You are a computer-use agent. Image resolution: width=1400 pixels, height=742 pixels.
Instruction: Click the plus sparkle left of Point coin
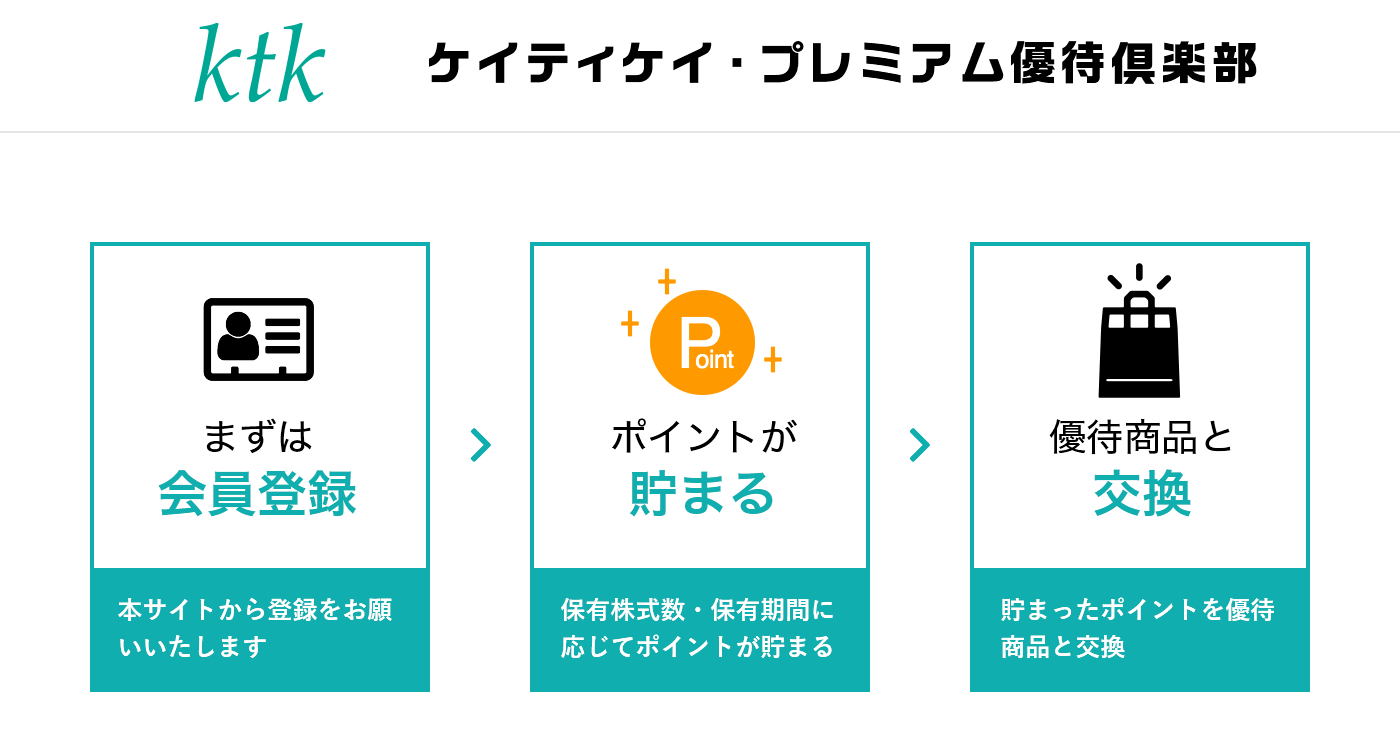(630, 323)
